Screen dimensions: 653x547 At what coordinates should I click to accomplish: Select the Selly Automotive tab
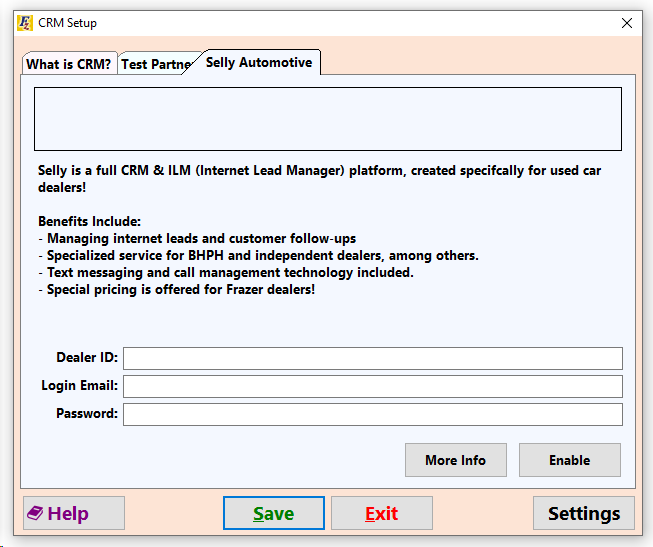point(259,62)
